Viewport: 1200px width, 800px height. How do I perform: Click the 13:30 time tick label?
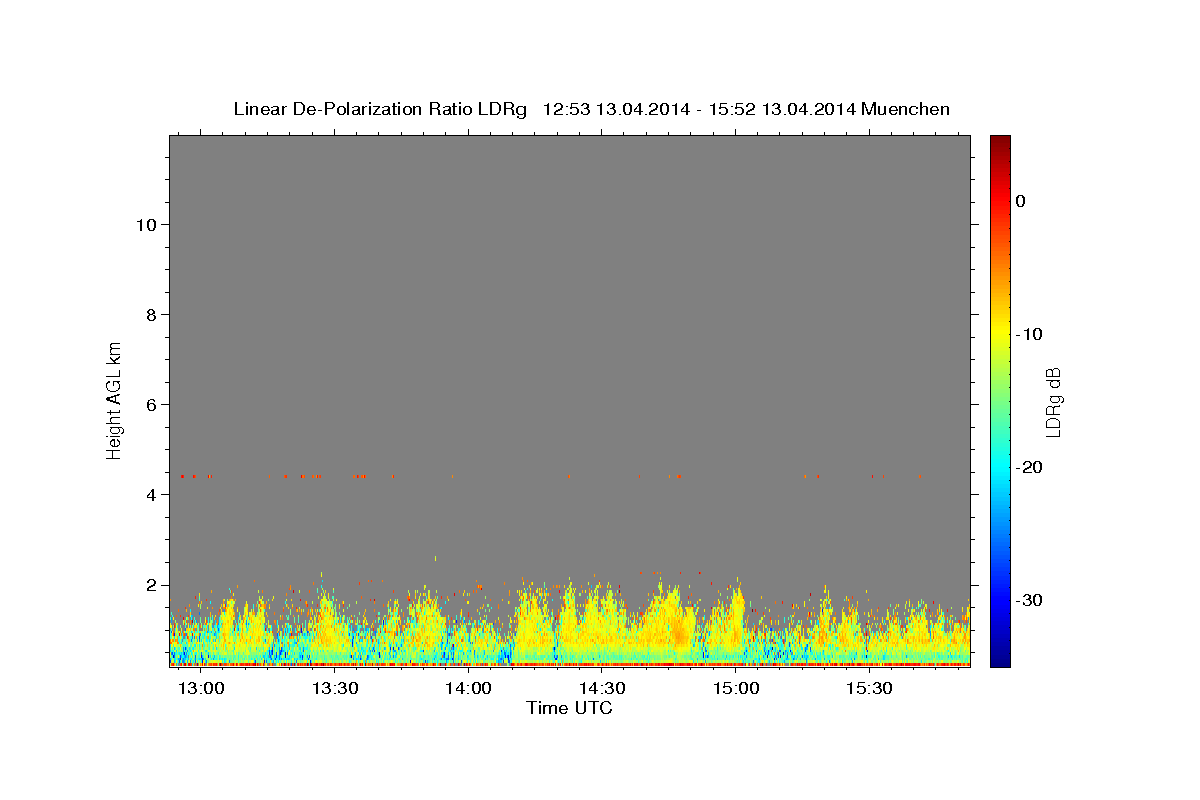click(x=335, y=689)
